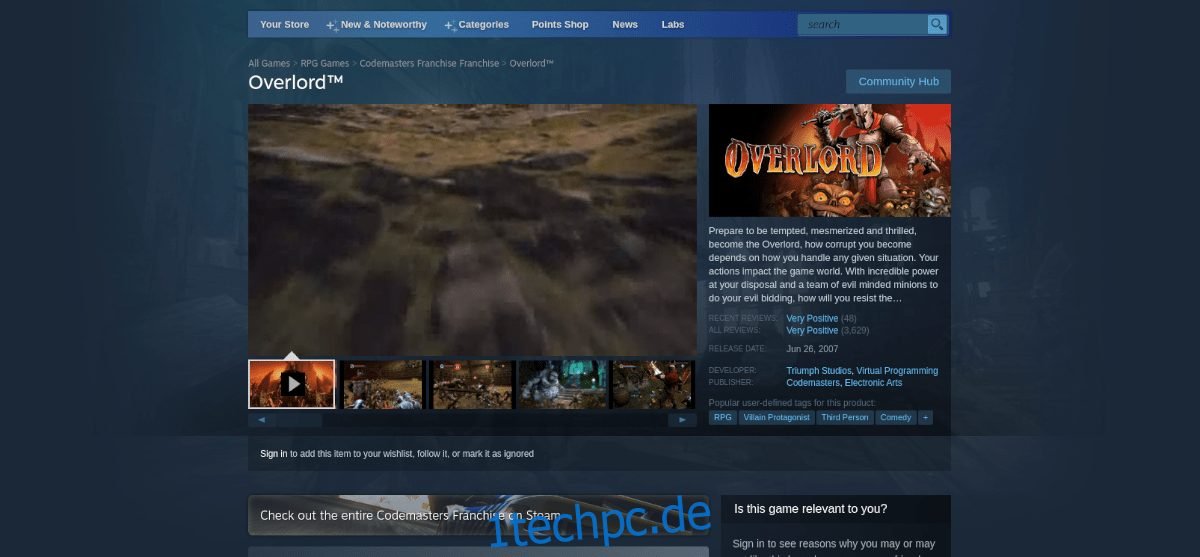Image resolution: width=1200 pixels, height=557 pixels.
Task: Open the Codemasters Franchise banner
Action: (x=479, y=515)
